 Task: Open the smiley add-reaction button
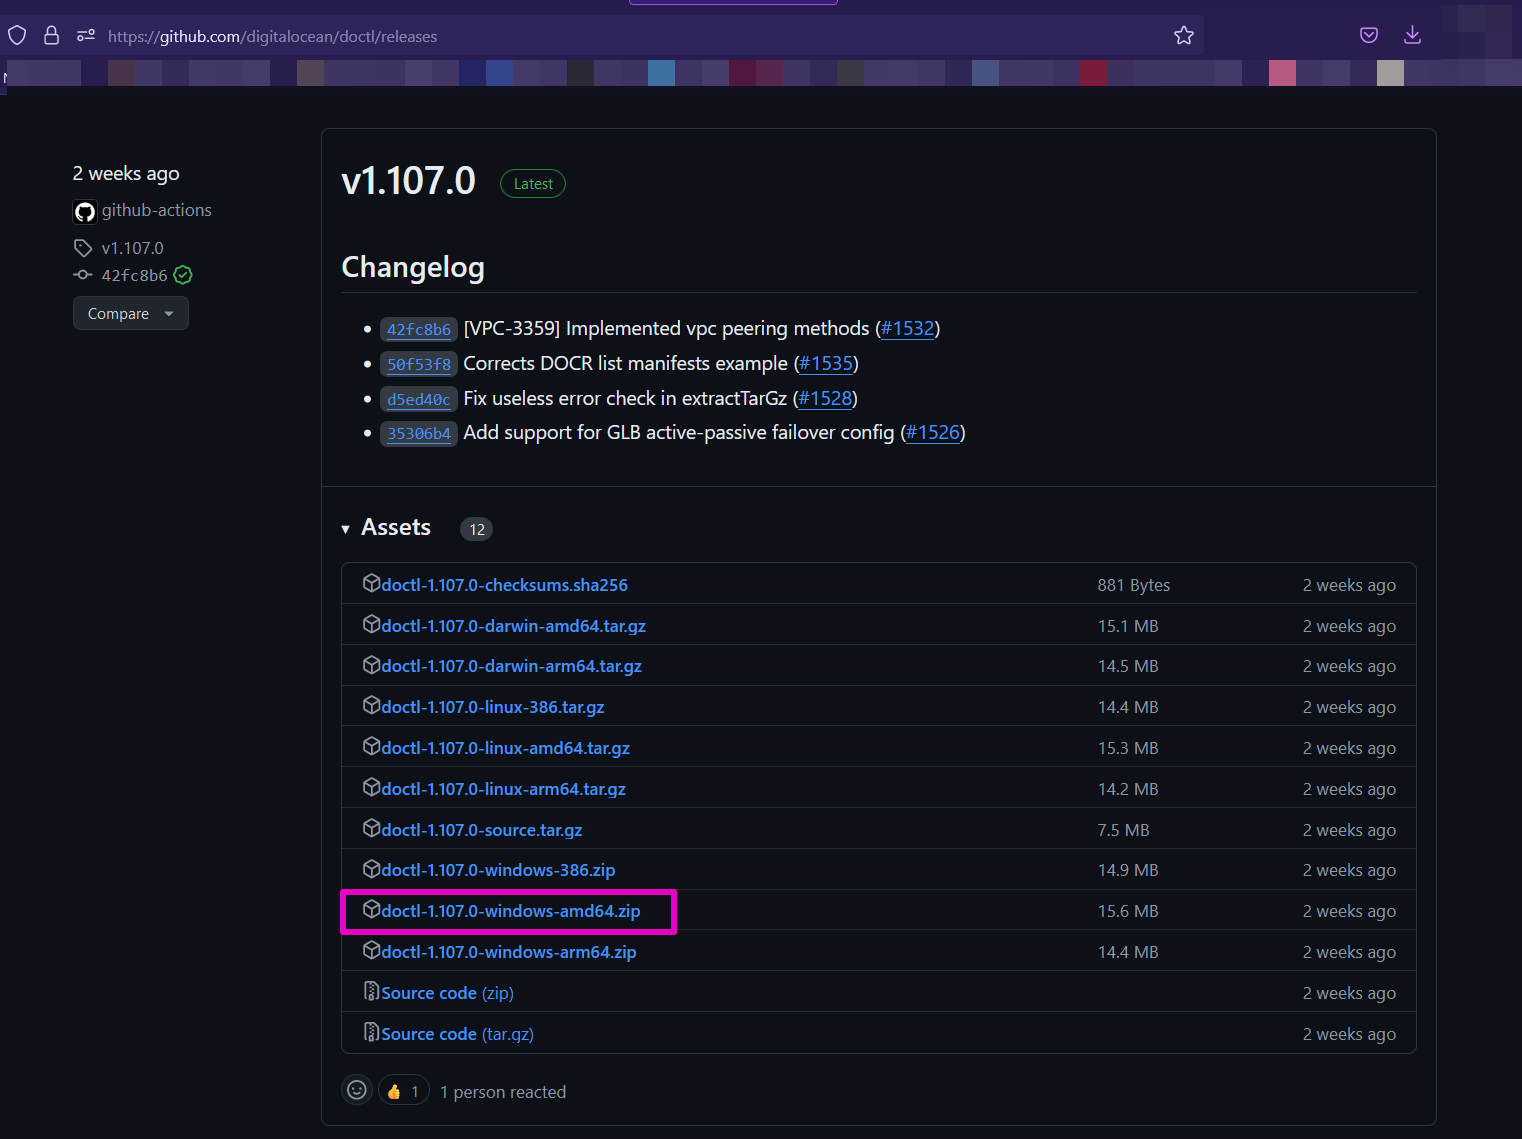[x=357, y=1090]
